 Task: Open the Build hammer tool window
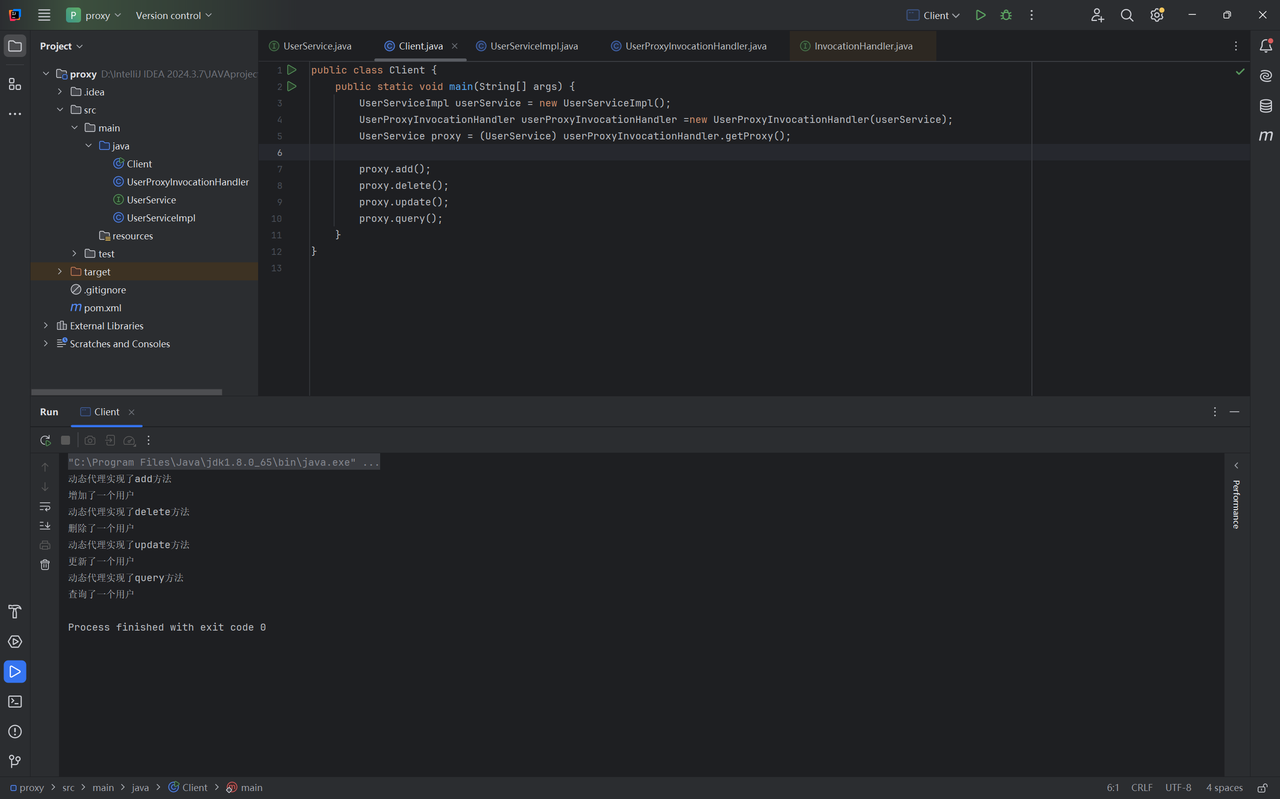pyautogui.click(x=15, y=612)
